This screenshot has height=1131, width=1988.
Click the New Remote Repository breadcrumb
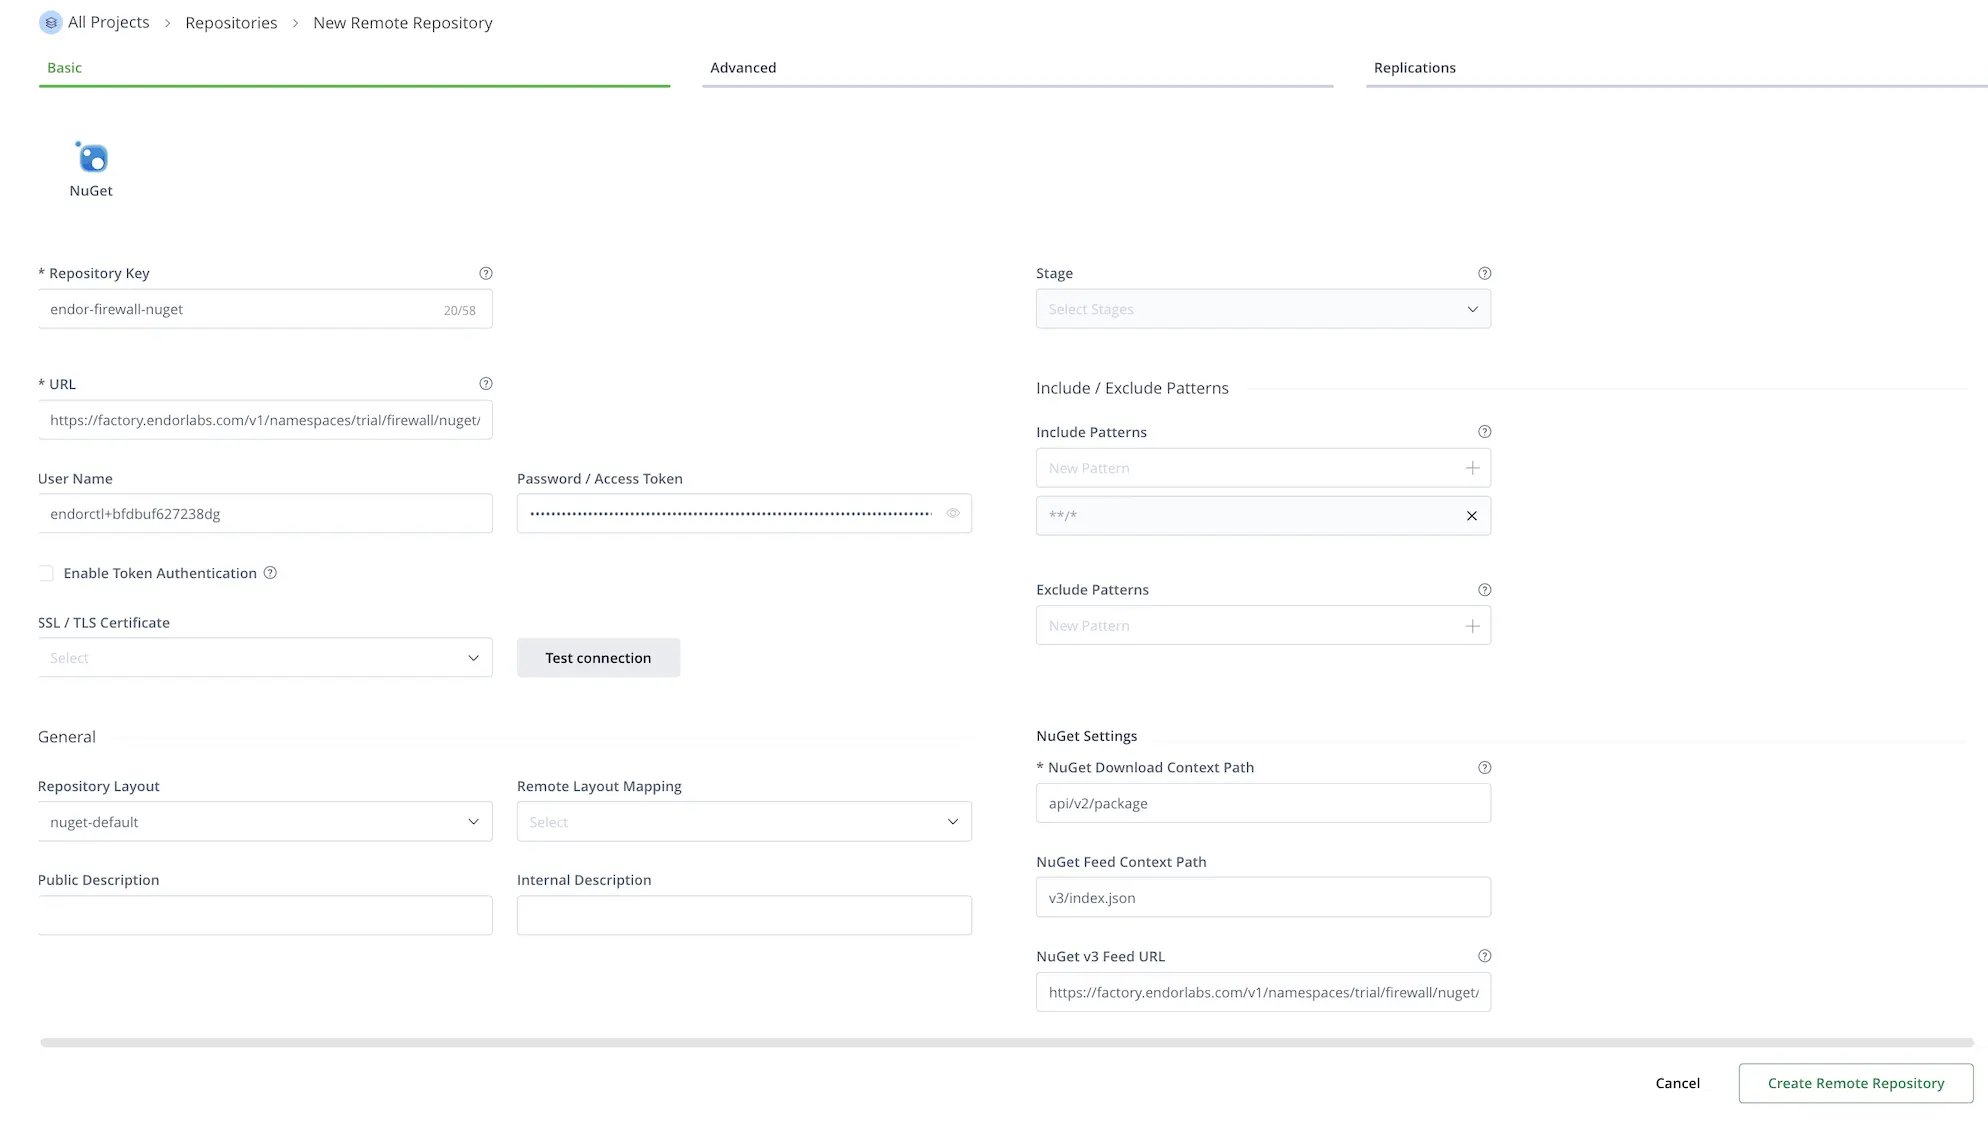click(x=403, y=23)
